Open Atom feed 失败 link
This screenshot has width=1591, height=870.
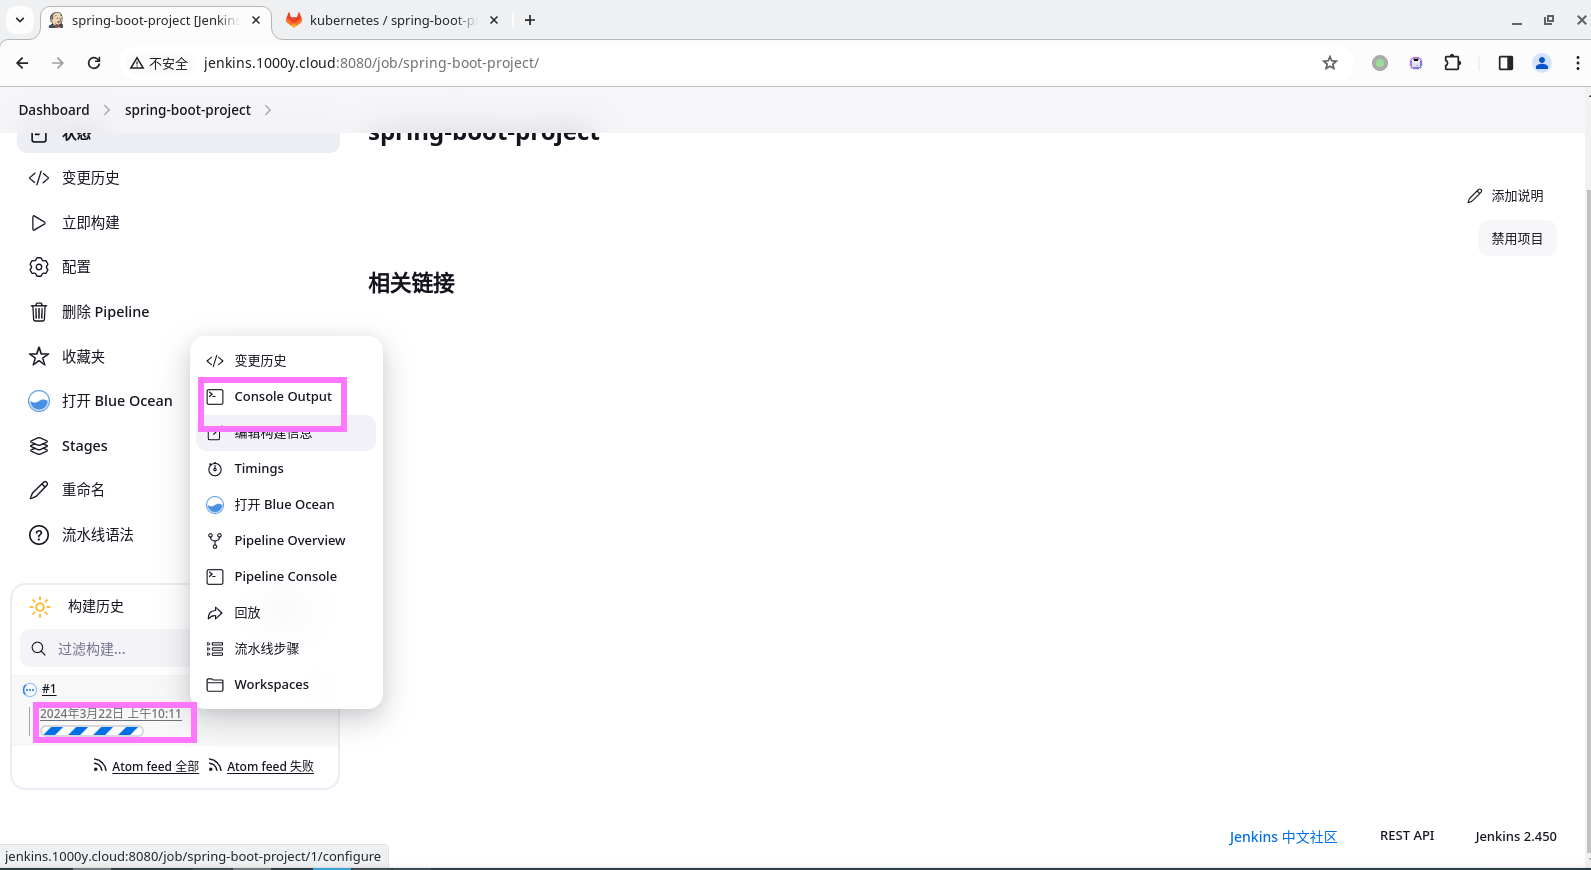click(x=270, y=767)
